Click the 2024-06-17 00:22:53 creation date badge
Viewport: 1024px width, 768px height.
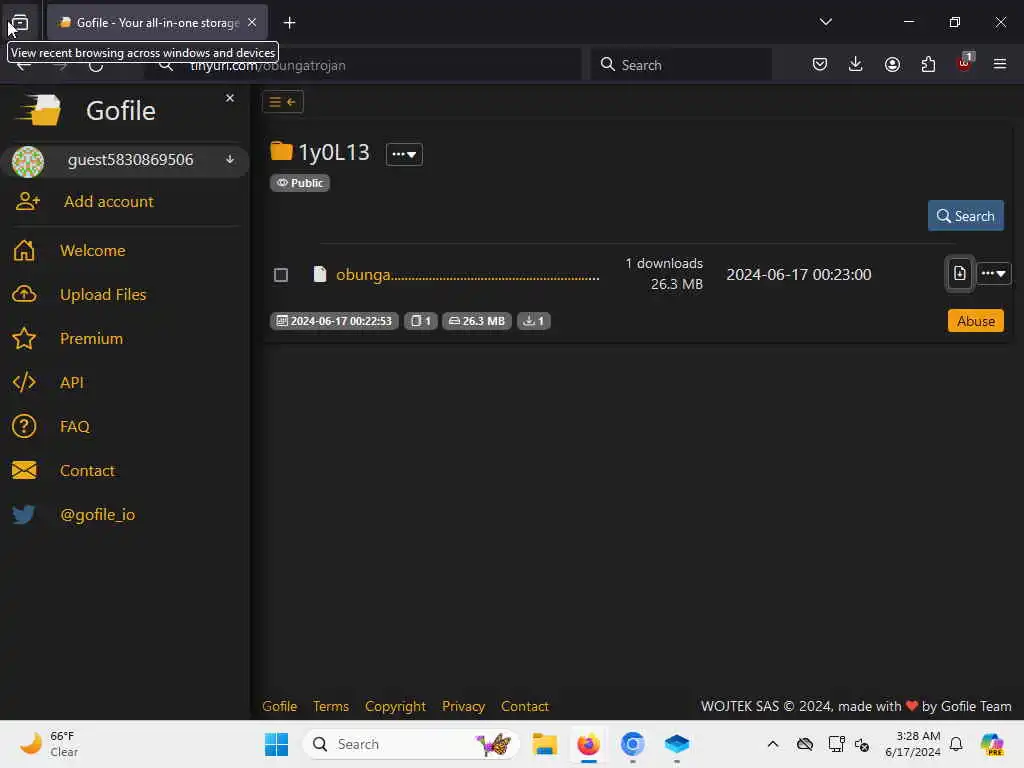[334, 321]
